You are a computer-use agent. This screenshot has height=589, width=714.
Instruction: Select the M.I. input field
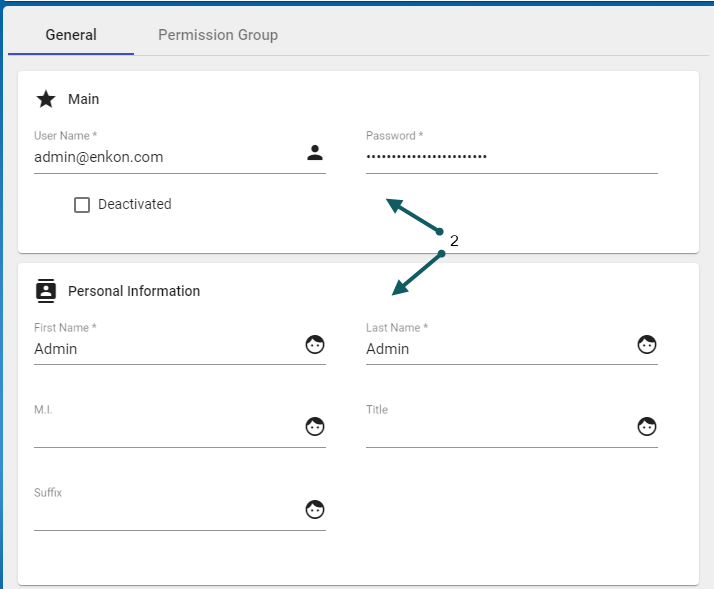(x=165, y=430)
